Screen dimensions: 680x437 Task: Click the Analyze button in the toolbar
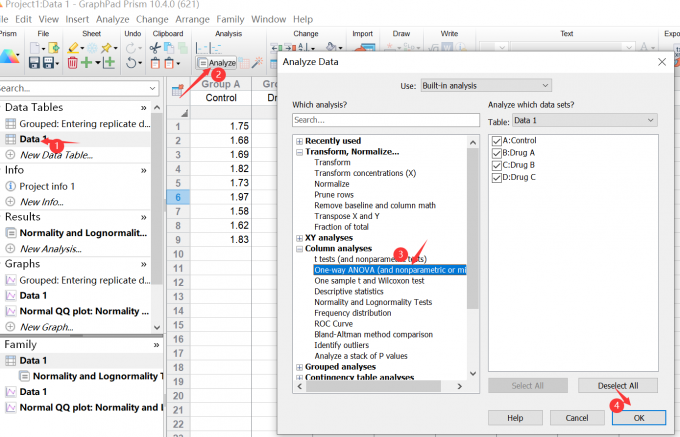(x=216, y=63)
